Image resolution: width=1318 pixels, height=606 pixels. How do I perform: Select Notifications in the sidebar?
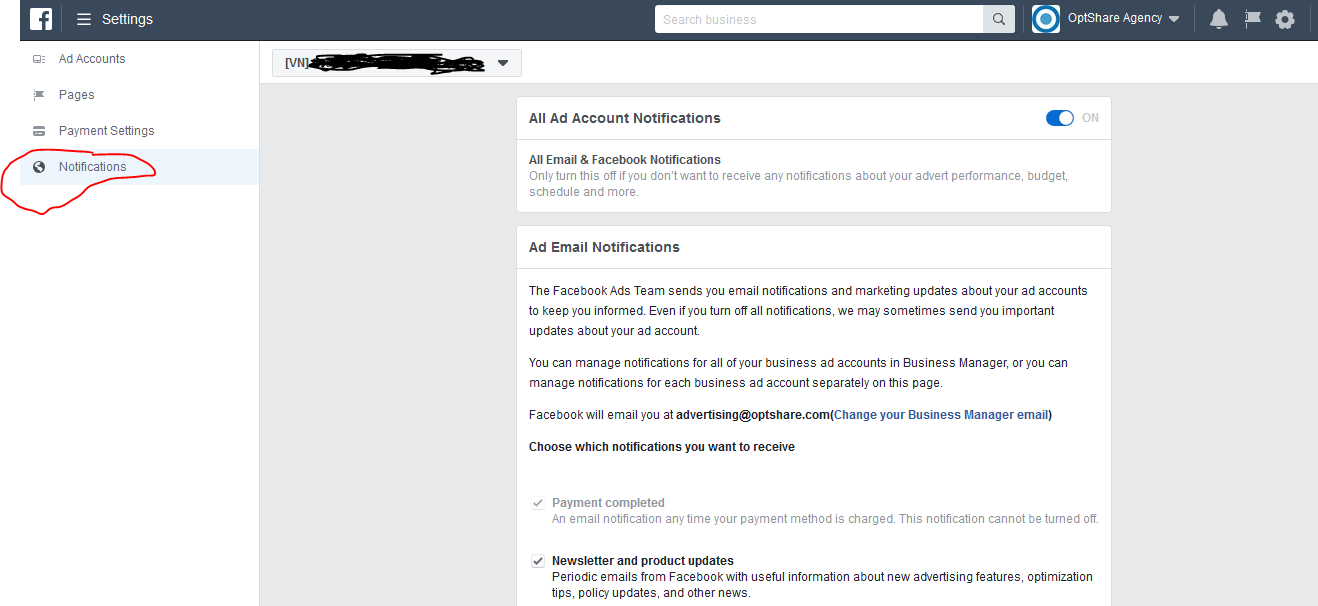pos(140,167)
